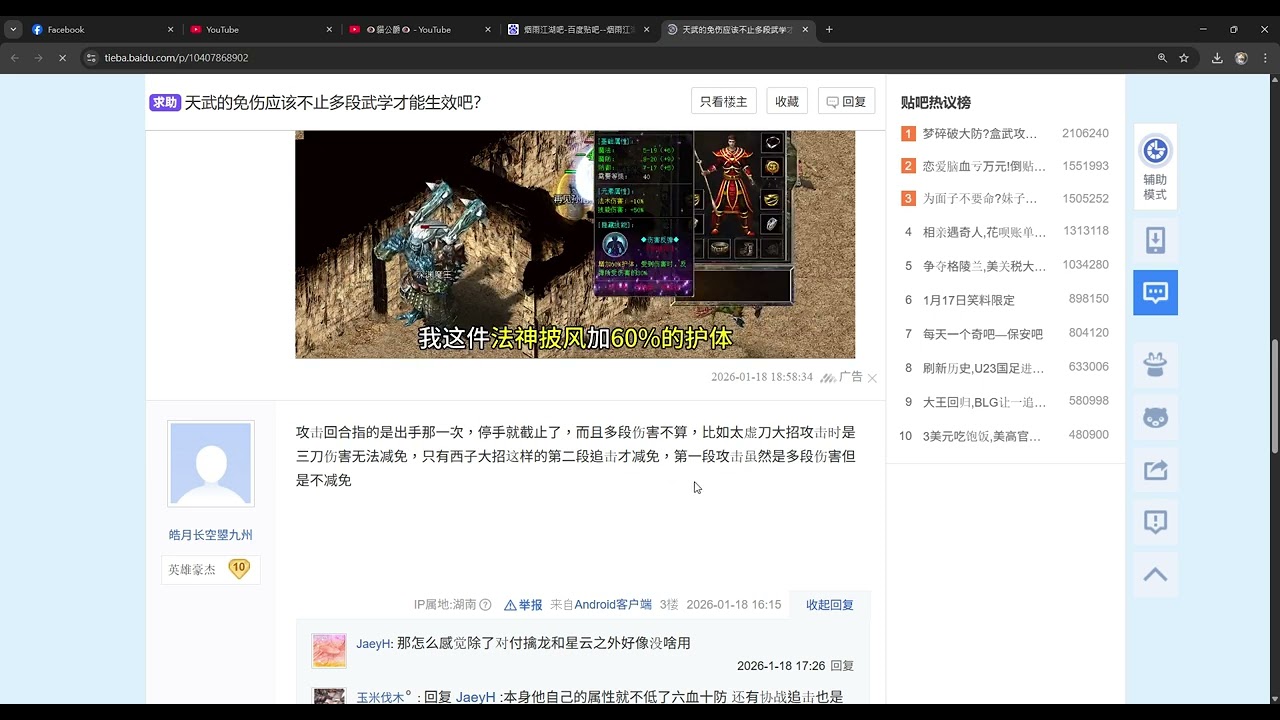Click the 回复 link under JaeyH's comment
Viewport: 1280px width, 720px height.
842,666
